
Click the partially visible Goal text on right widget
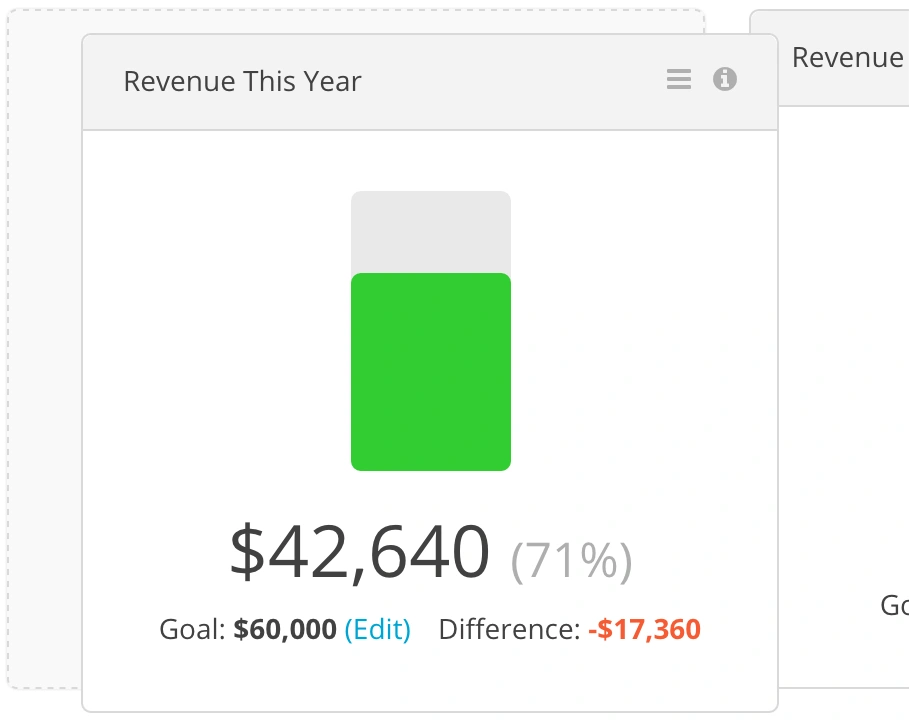point(895,606)
